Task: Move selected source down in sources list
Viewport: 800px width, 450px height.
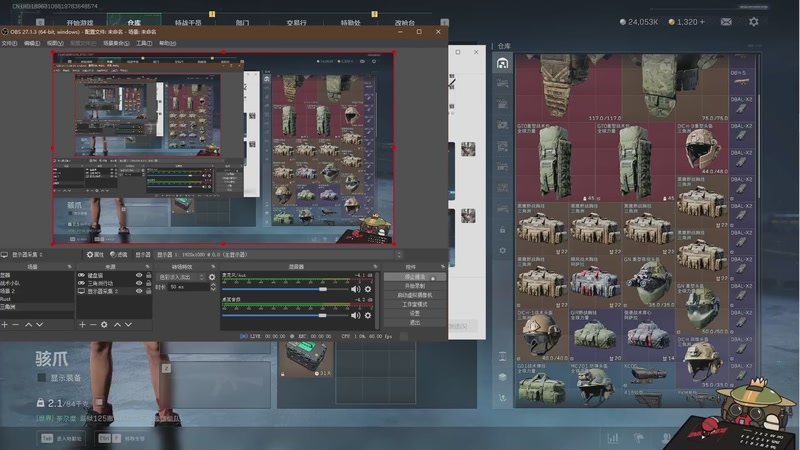Action: click(128, 324)
